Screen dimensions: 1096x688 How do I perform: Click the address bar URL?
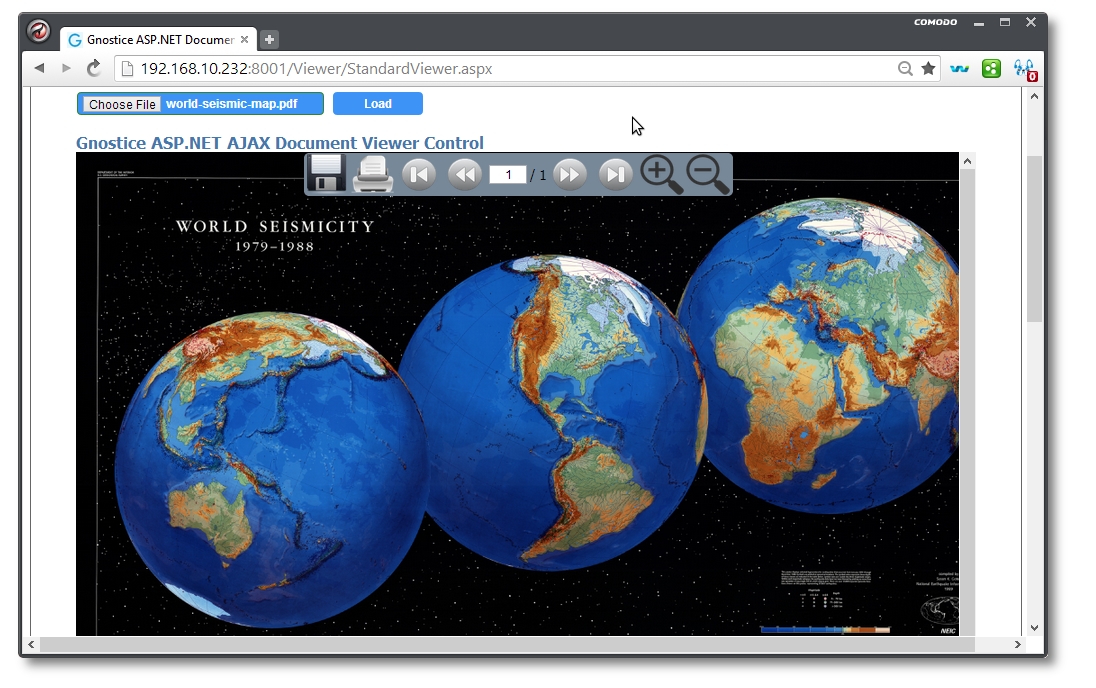pyautogui.click(x=316, y=69)
